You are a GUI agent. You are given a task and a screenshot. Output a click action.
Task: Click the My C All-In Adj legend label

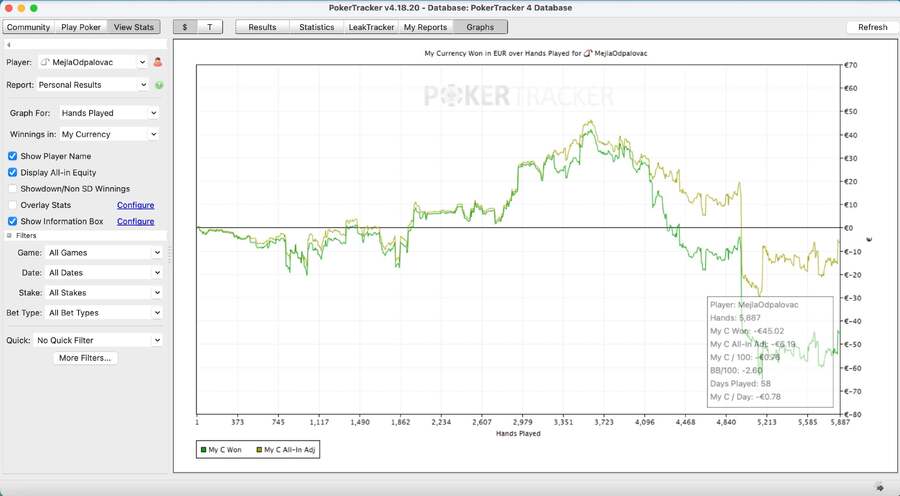pyautogui.click(x=289, y=450)
